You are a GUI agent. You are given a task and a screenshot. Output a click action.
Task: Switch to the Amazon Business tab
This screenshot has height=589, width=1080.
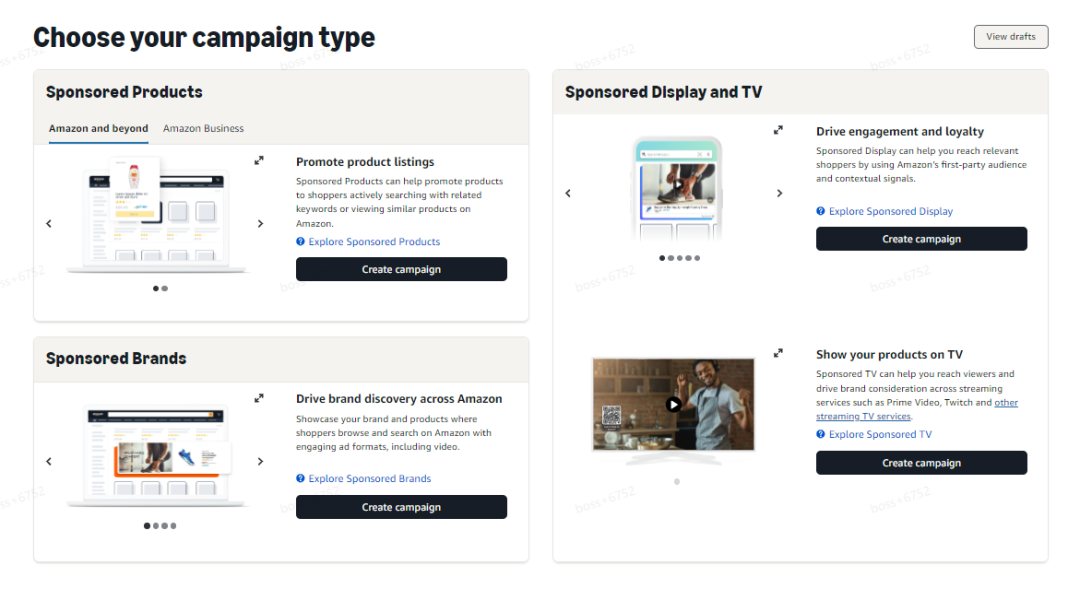pyautogui.click(x=203, y=129)
